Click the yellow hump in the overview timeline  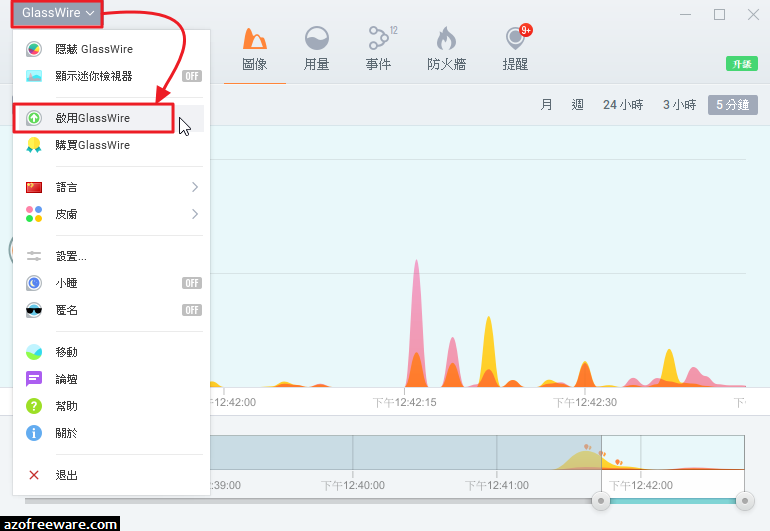click(x=589, y=461)
